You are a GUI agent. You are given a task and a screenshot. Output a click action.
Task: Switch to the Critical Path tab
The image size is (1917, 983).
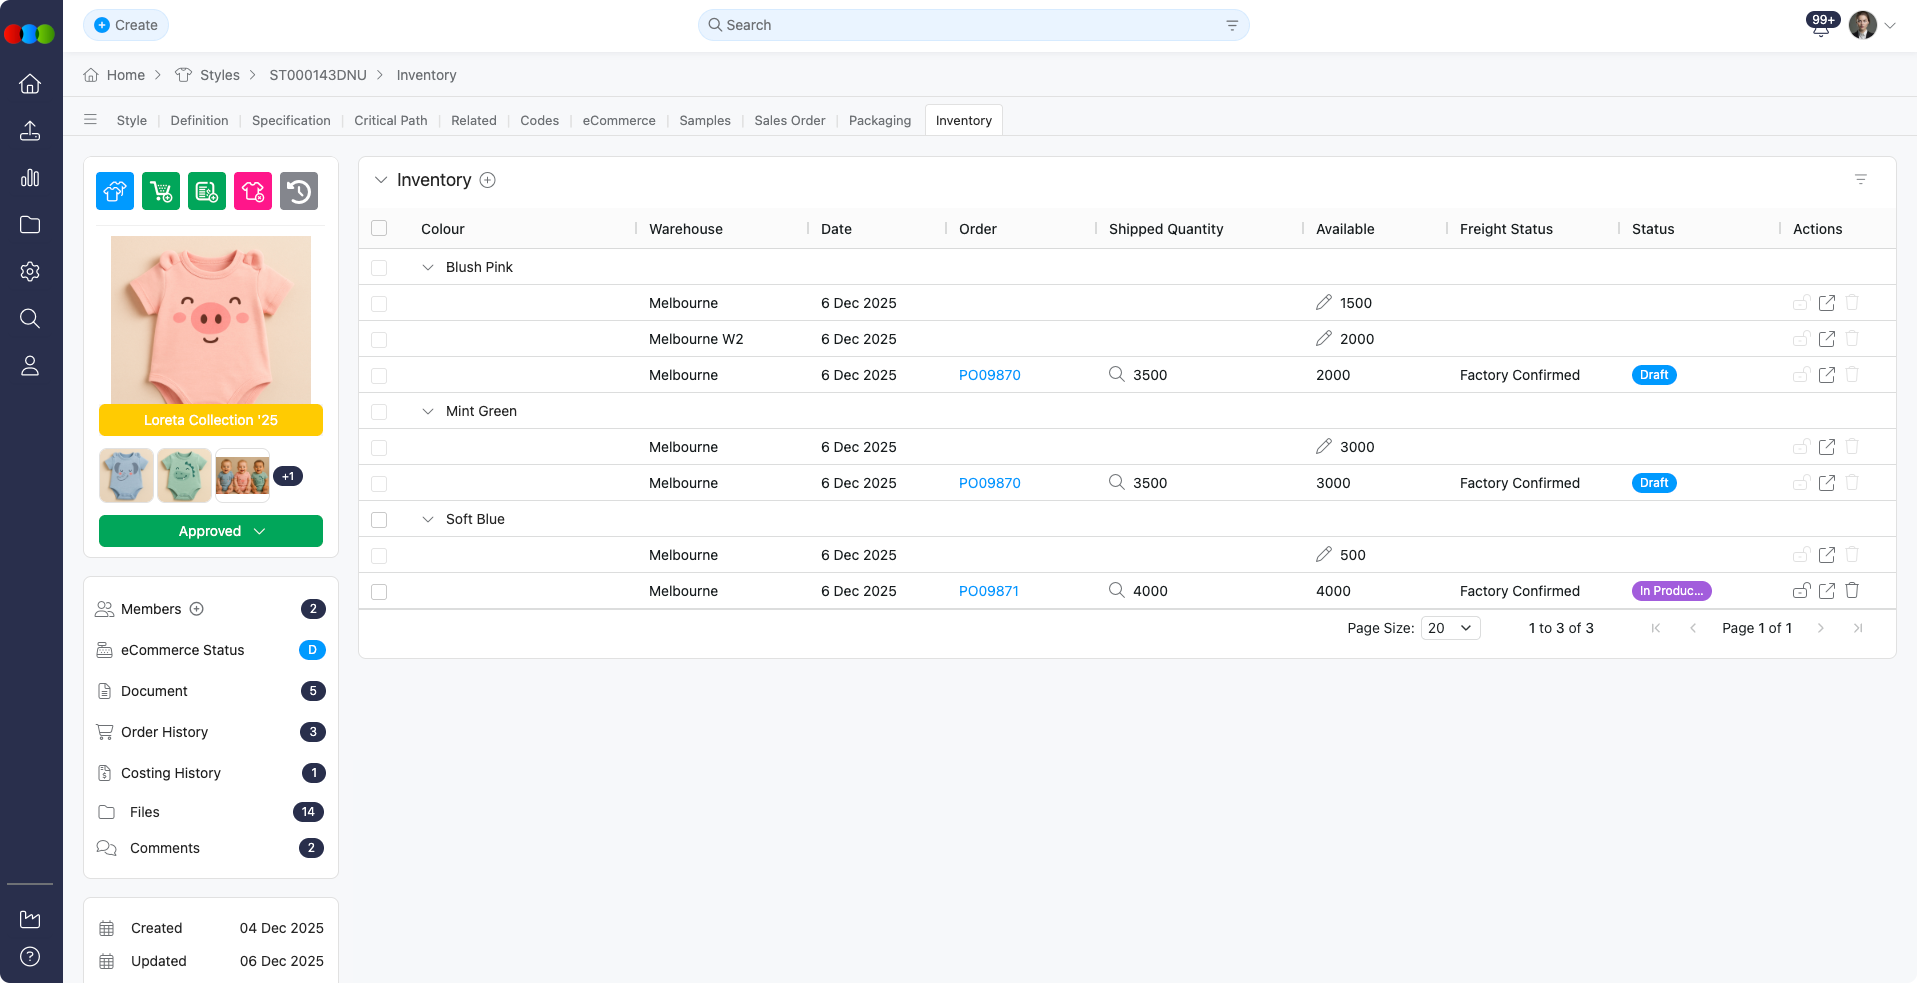click(x=390, y=121)
